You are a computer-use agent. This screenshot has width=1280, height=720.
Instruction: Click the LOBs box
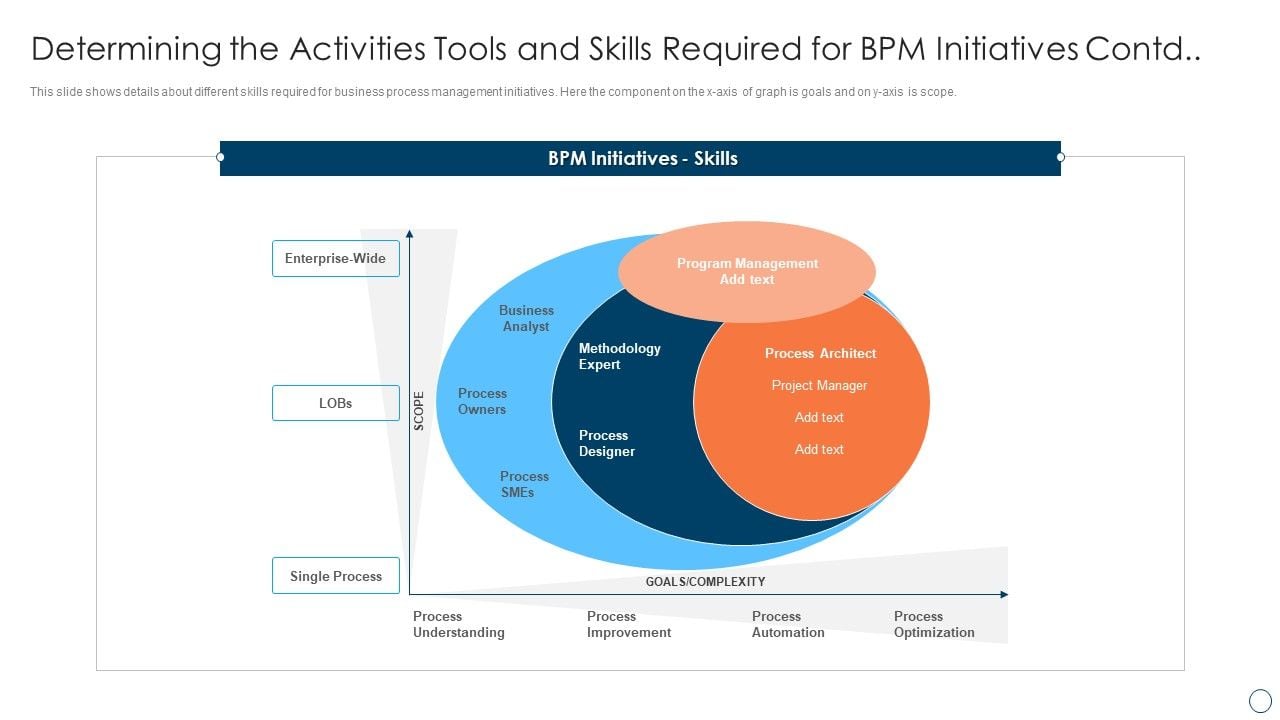[x=335, y=402]
